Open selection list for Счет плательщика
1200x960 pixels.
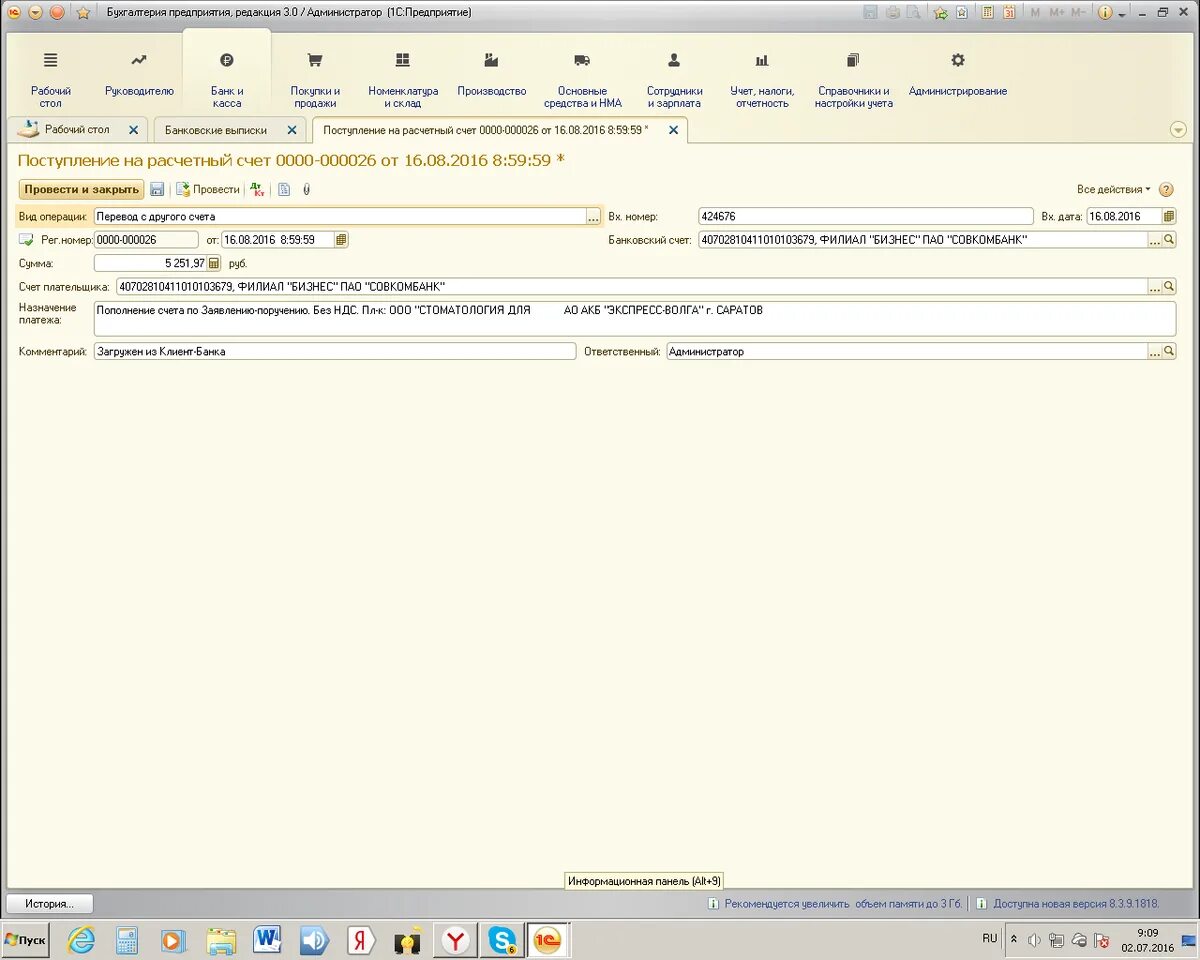pyautogui.click(x=1155, y=287)
